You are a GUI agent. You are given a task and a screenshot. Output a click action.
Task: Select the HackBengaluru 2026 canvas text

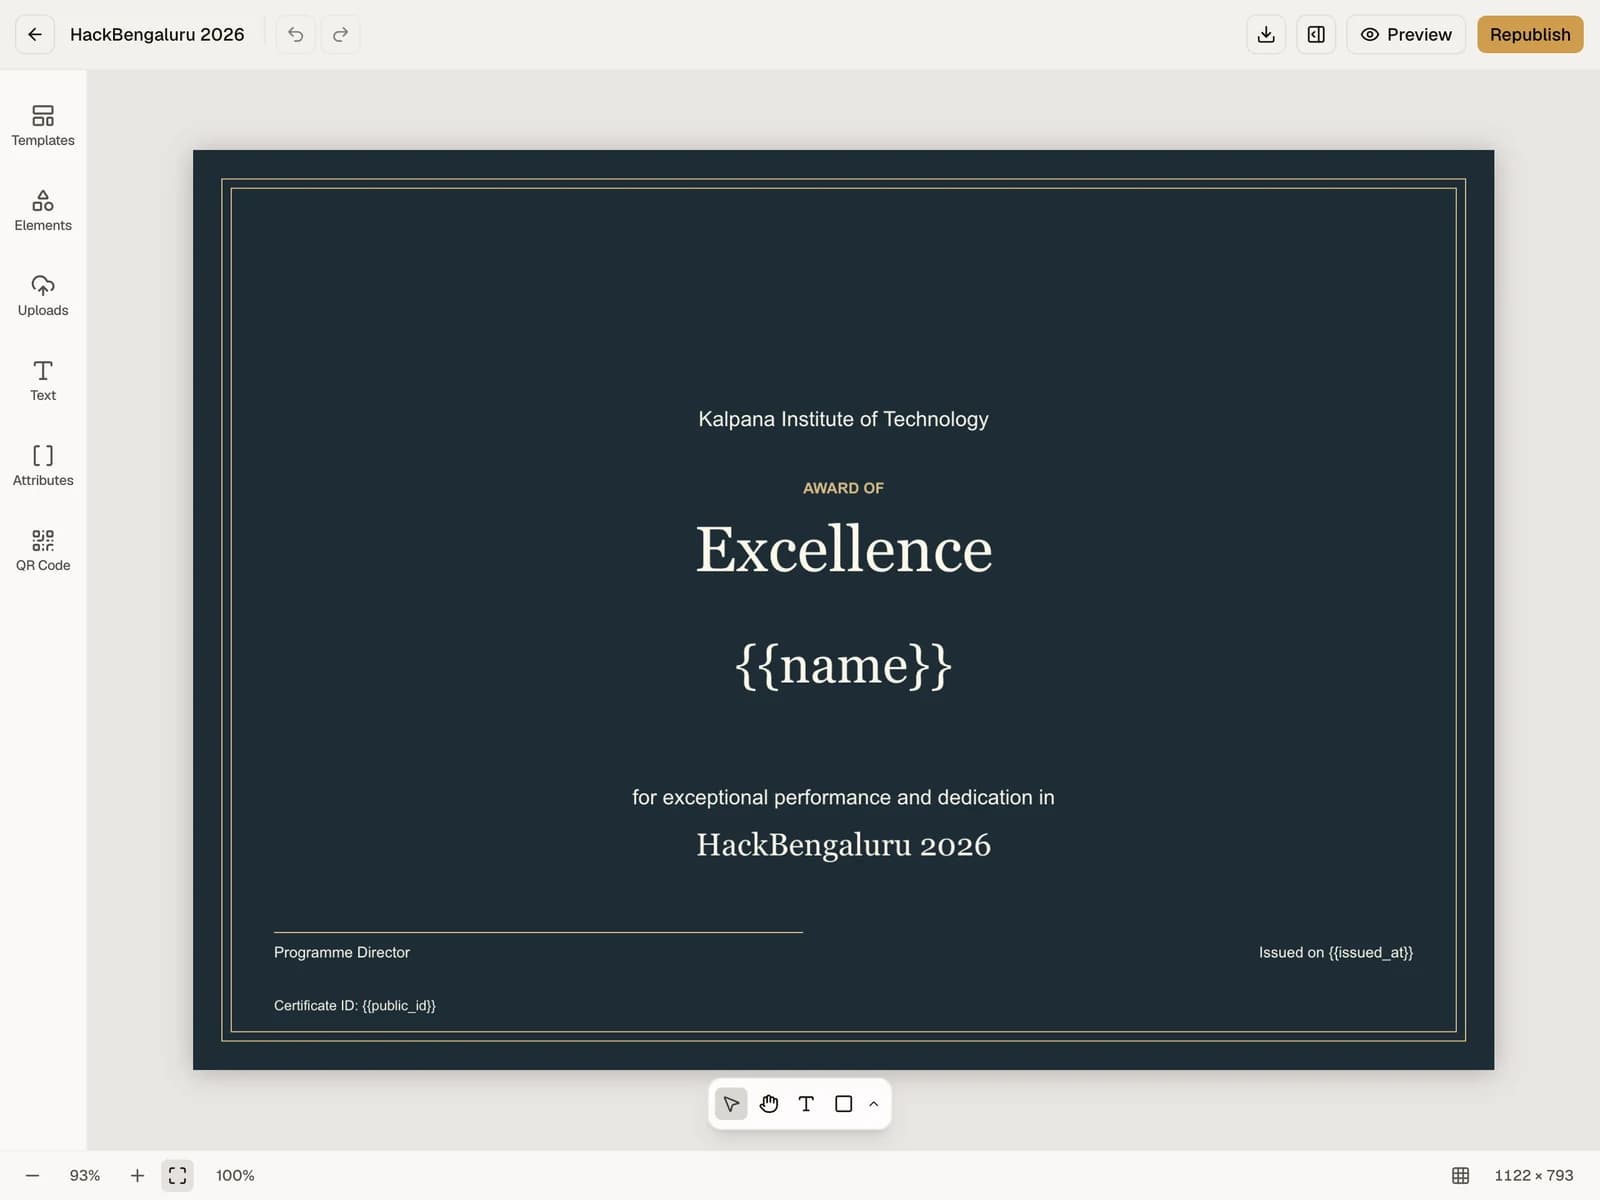tap(843, 845)
